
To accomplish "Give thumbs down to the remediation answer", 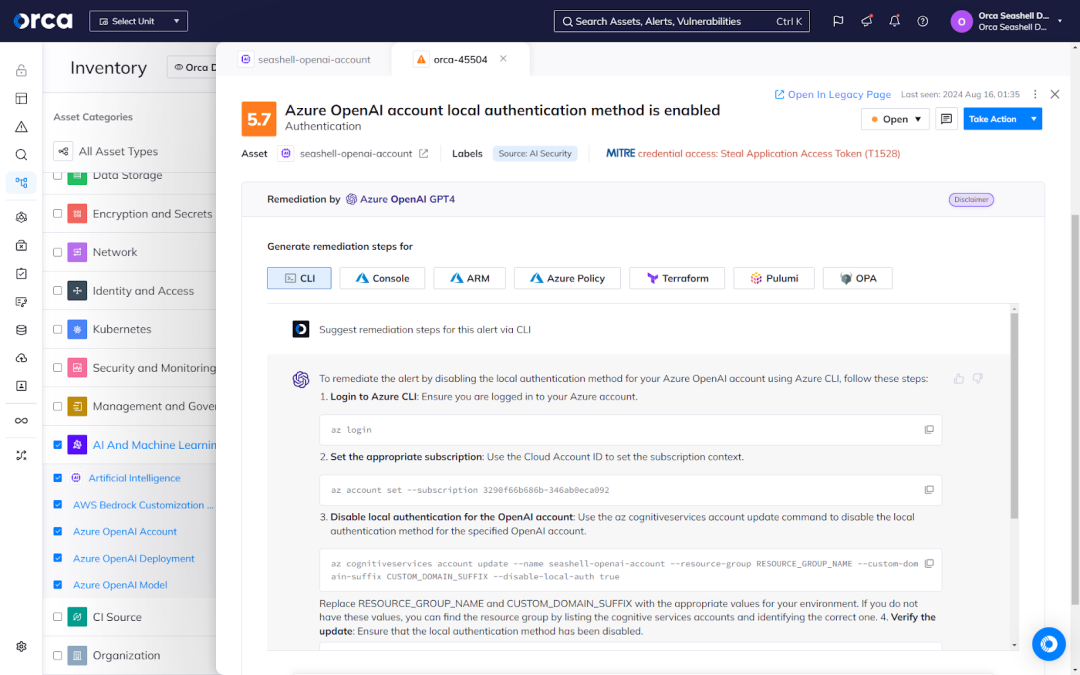I will coord(977,378).
